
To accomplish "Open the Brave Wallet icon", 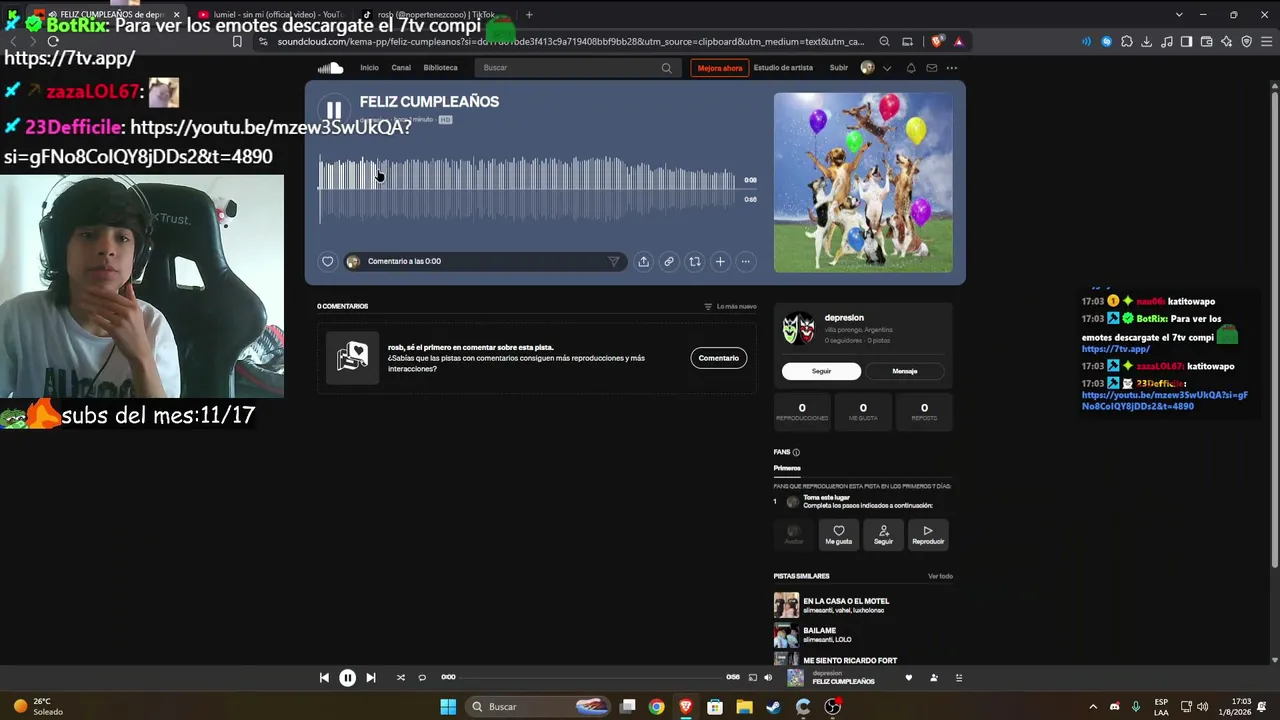I will [1207, 42].
